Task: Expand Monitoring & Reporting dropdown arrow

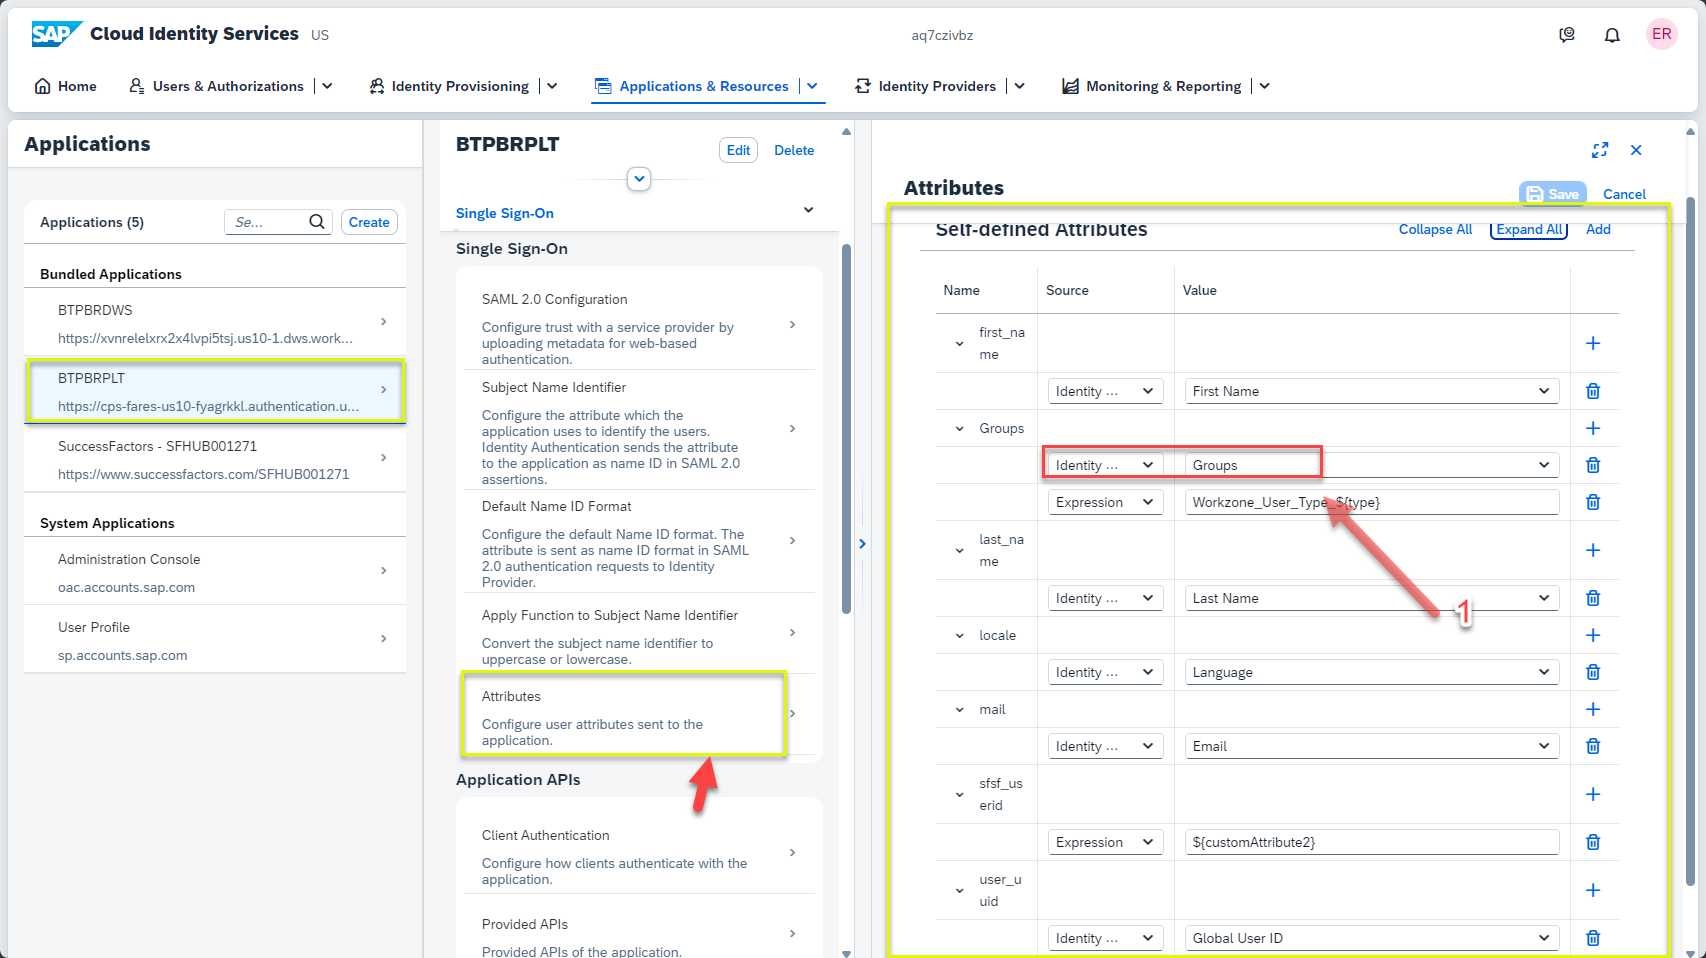Action: [1264, 86]
